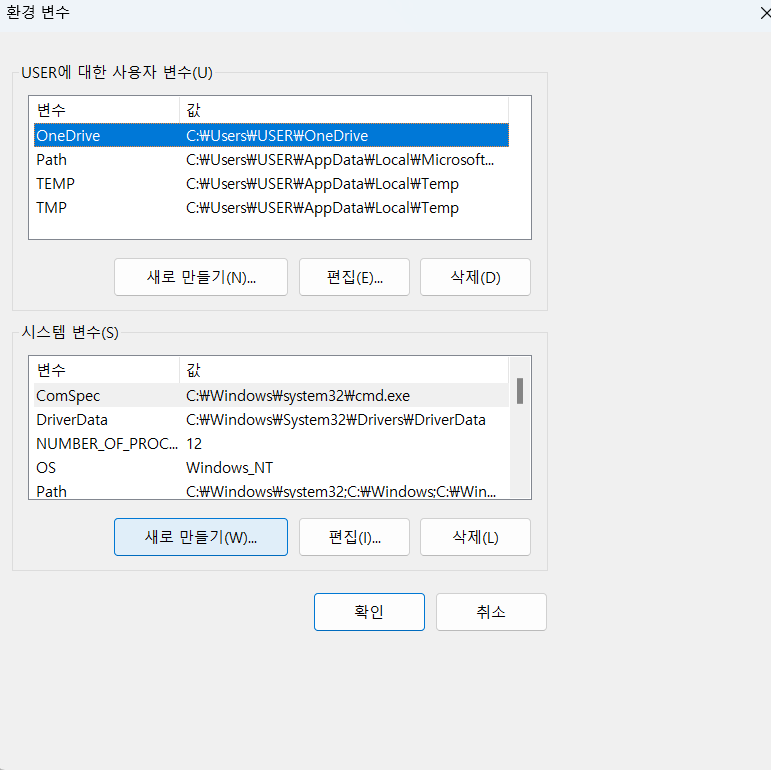Viewport: 771px width, 770px height.
Task: Close the 환경 변수 dialog
Action: 765,13
